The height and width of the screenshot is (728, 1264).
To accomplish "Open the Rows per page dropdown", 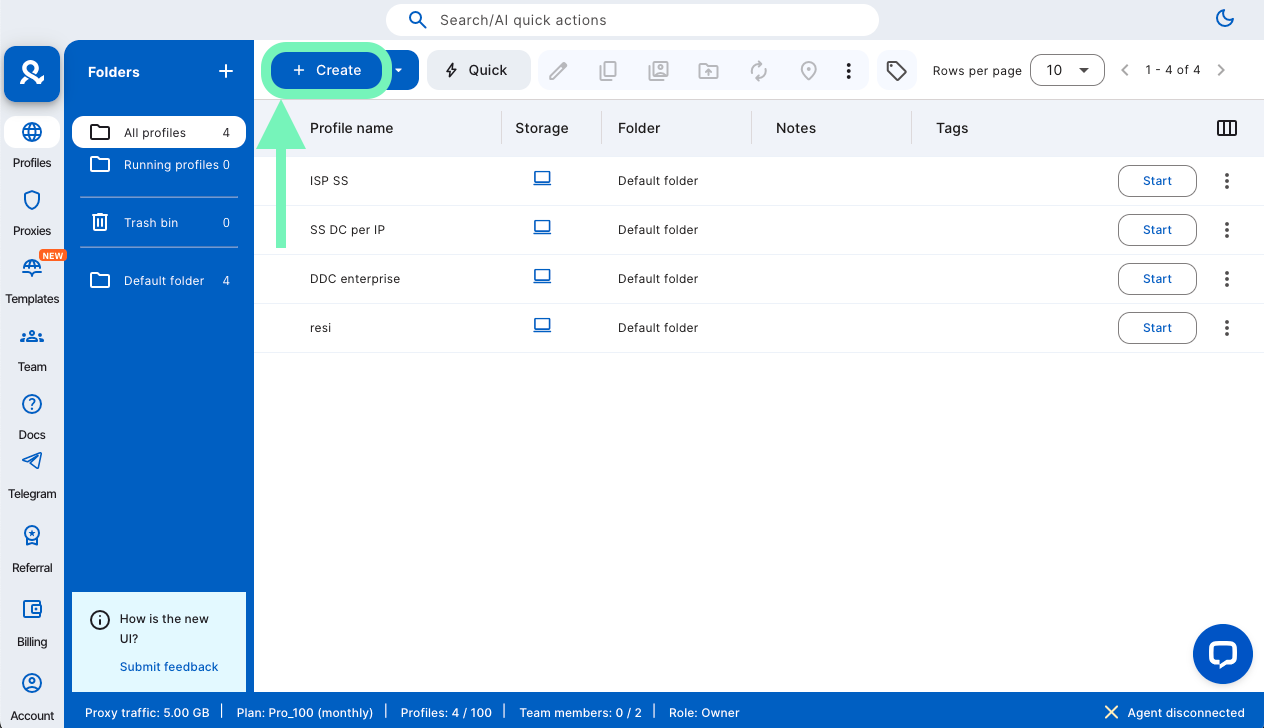I will pos(1067,71).
